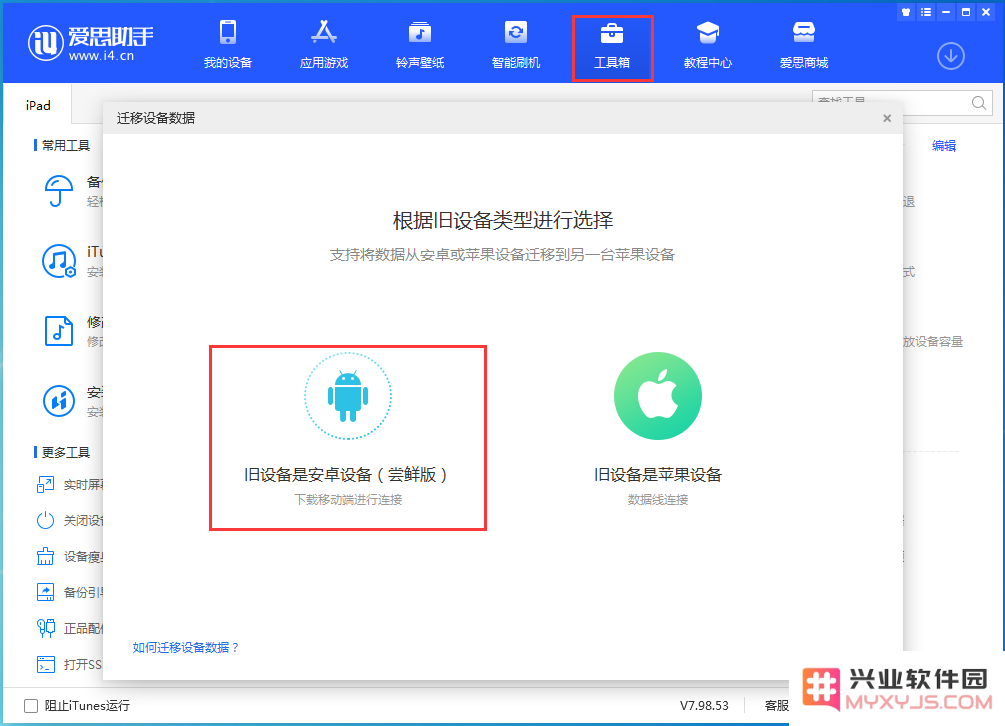
Task: Select the 工具箱 toolbox tab
Action: coord(612,48)
